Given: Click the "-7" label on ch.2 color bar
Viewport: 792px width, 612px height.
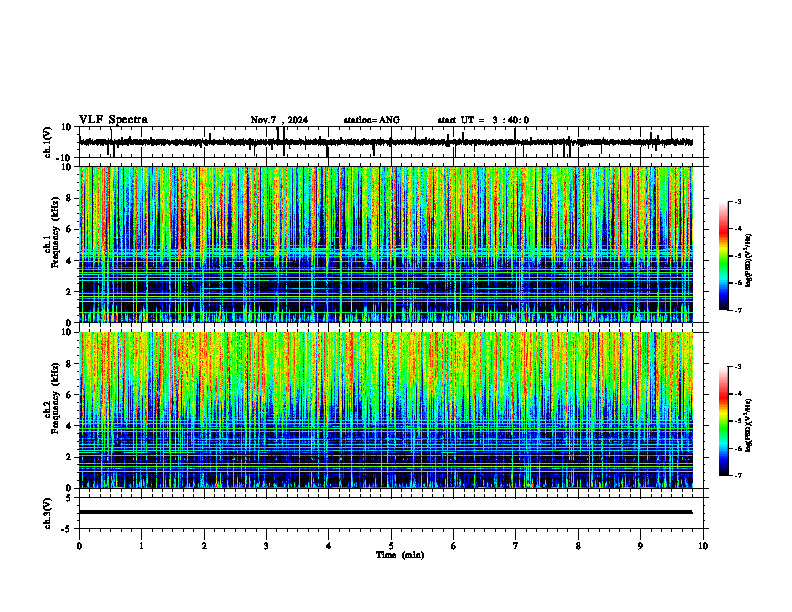Looking at the screenshot, I should [x=738, y=476].
